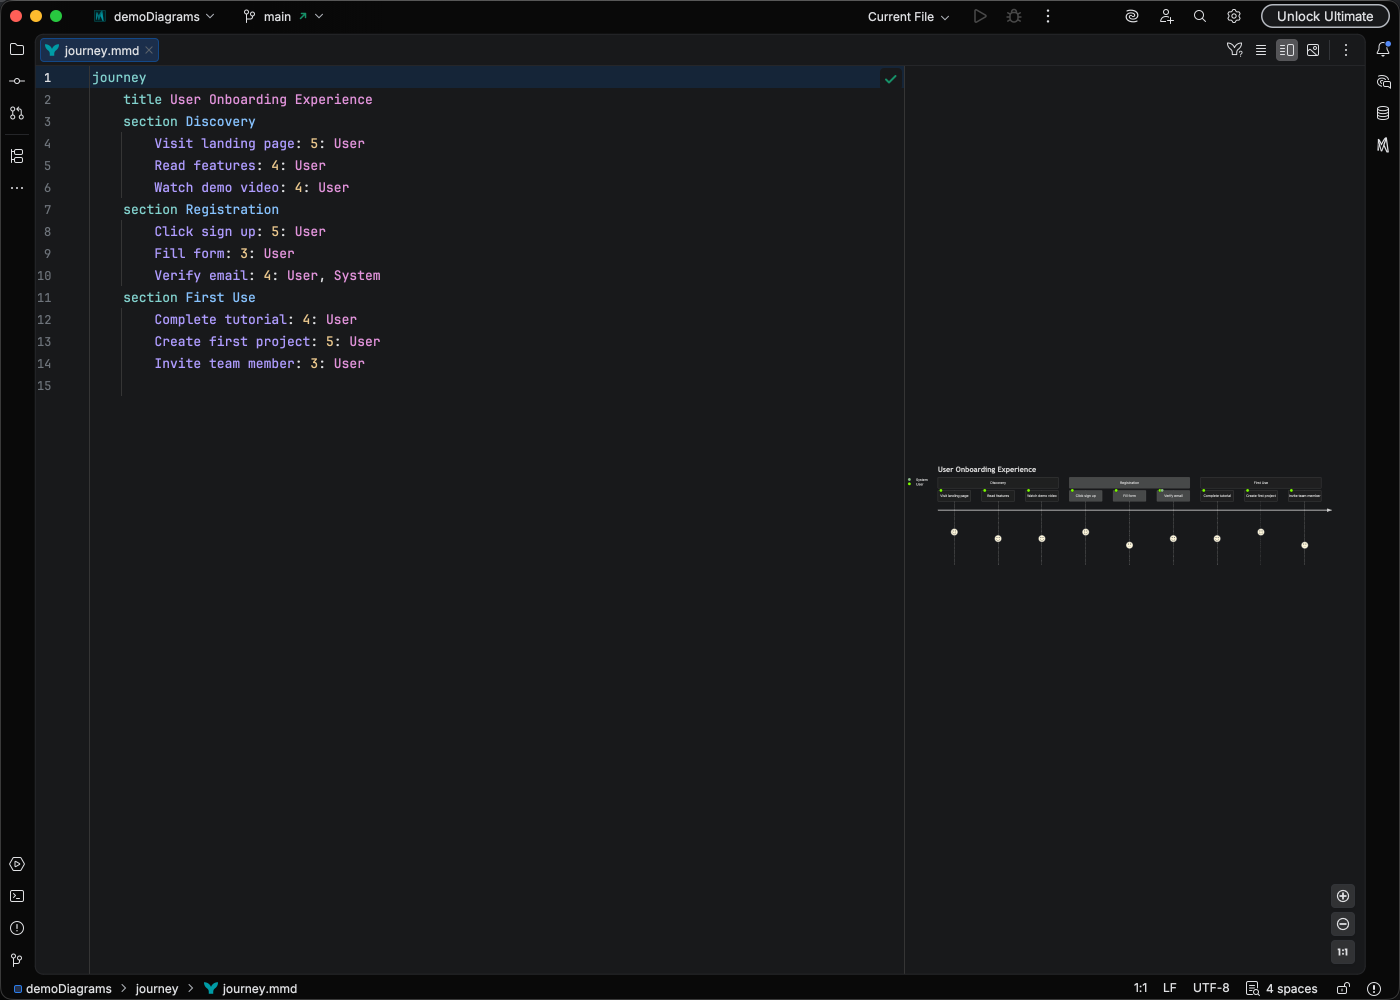
Task: Open the Structure tool window
Action: pos(17,156)
